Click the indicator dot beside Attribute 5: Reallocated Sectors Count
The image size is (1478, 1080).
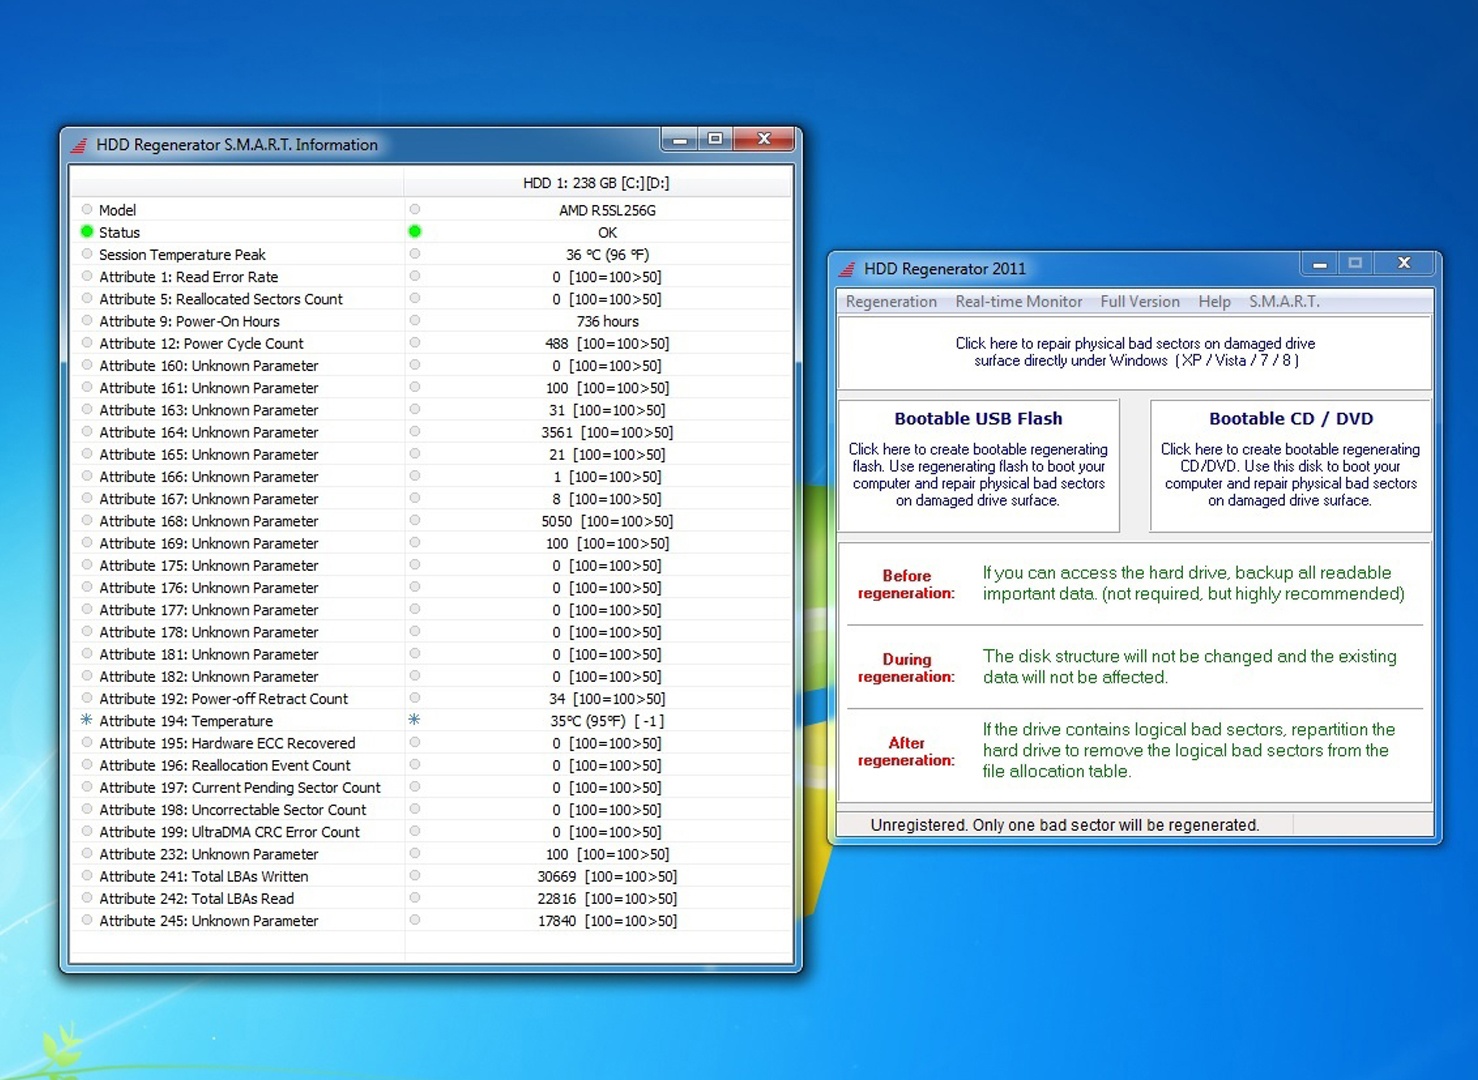87,298
